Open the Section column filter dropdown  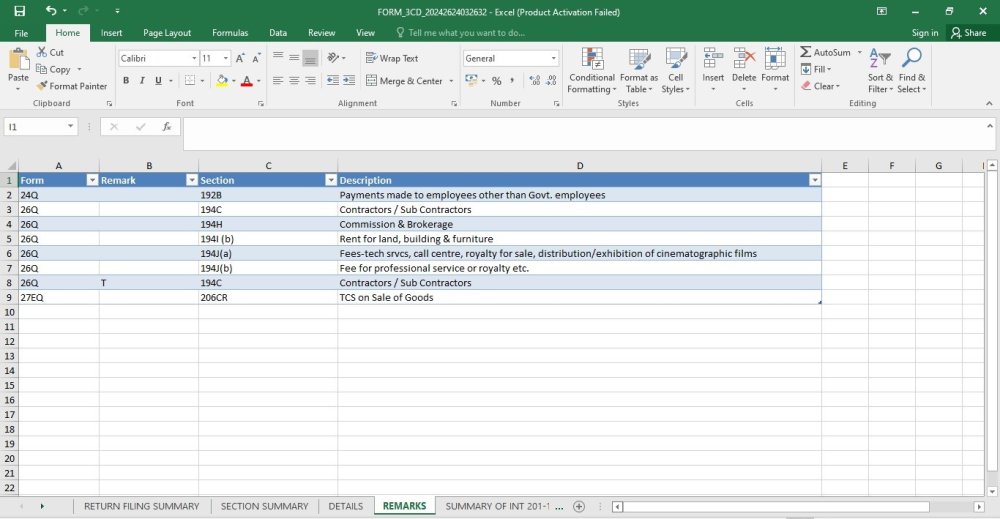click(330, 180)
